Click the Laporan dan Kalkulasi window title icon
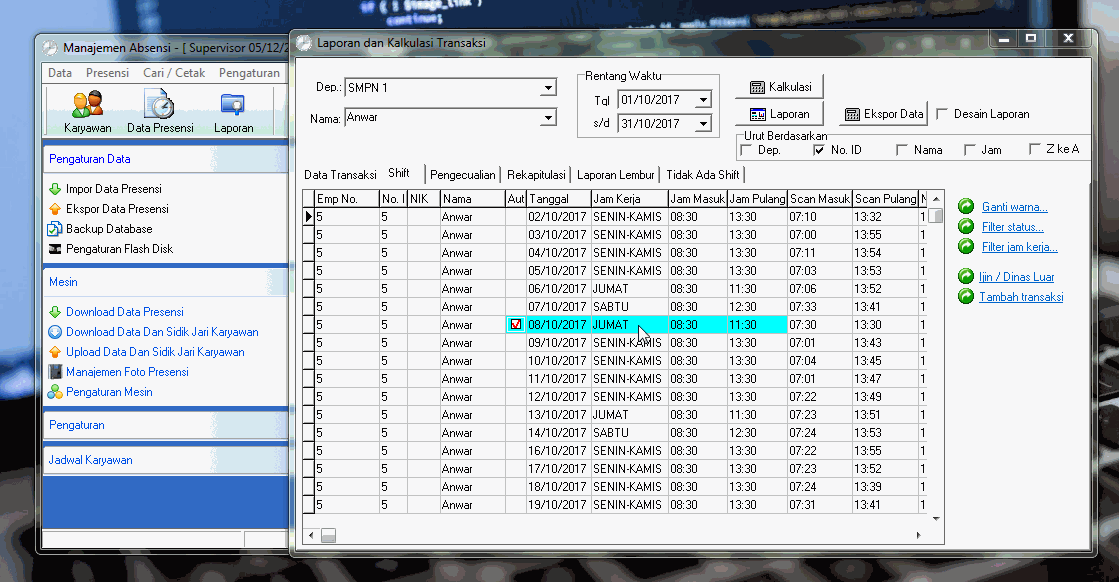1119x582 pixels. [304, 43]
